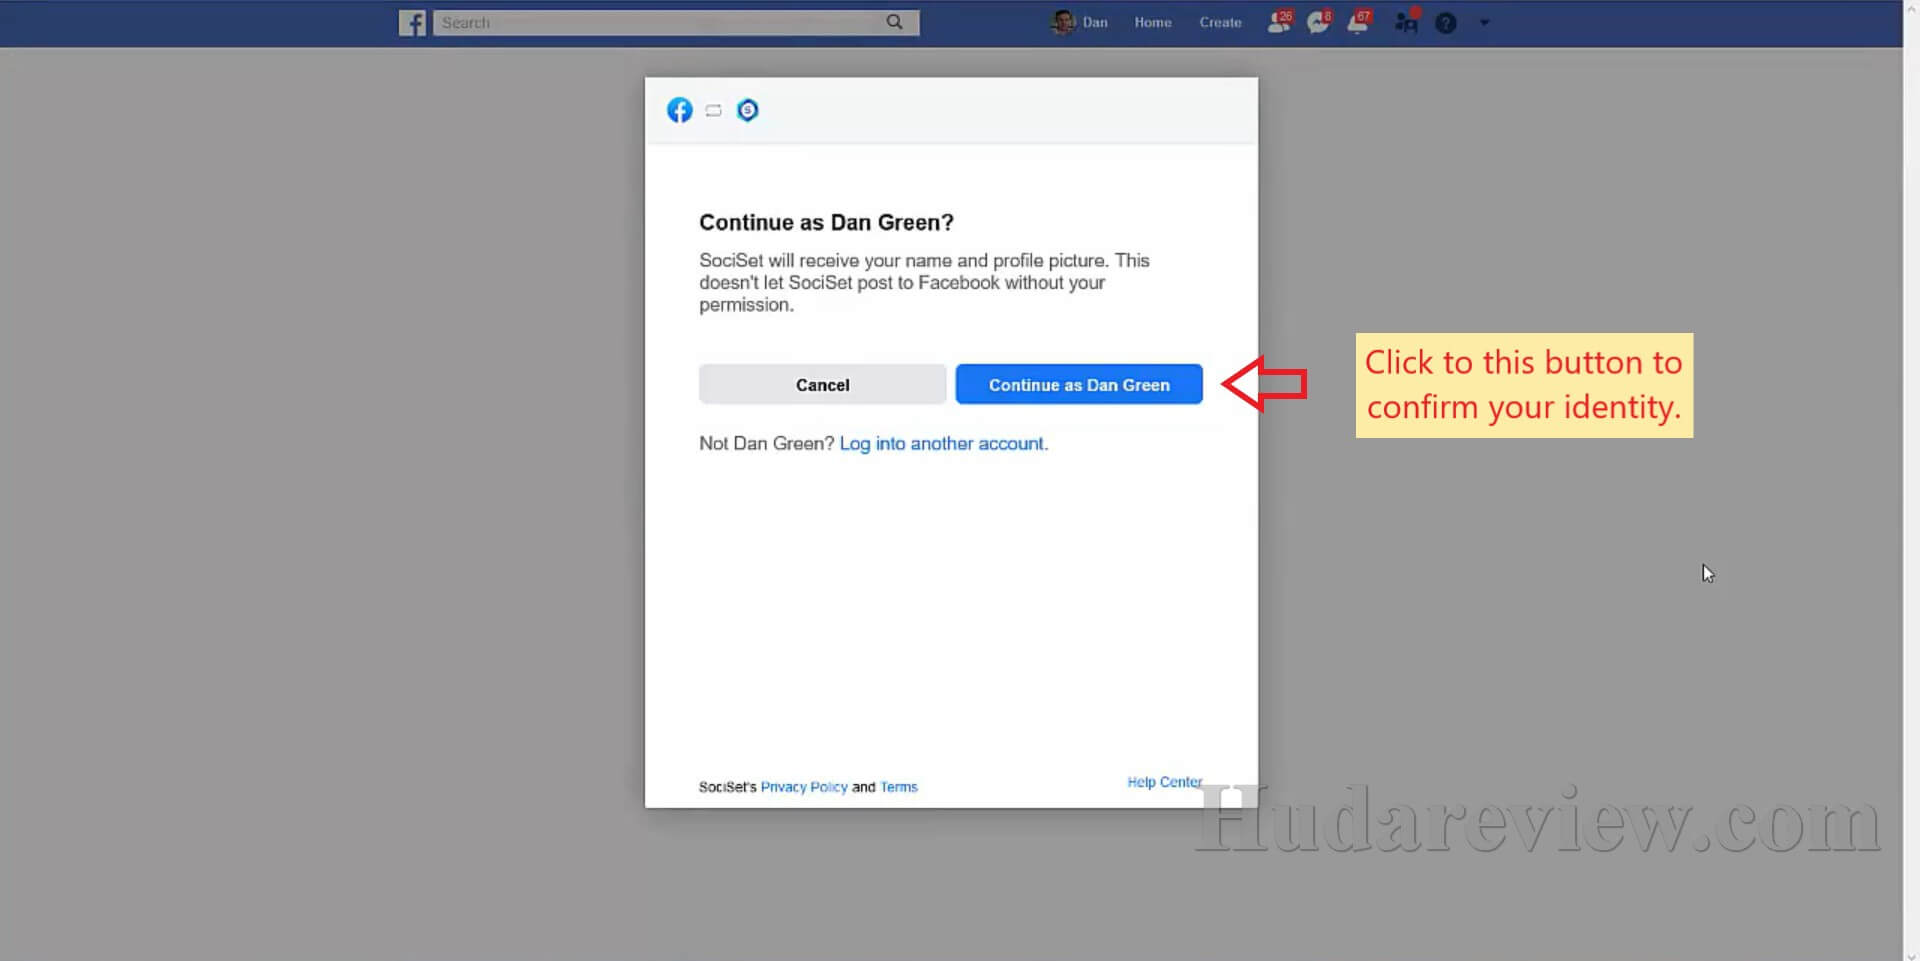Click the page's vertical scrollbar
Image resolution: width=1920 pixels, height=961 pixels.
1911,480
